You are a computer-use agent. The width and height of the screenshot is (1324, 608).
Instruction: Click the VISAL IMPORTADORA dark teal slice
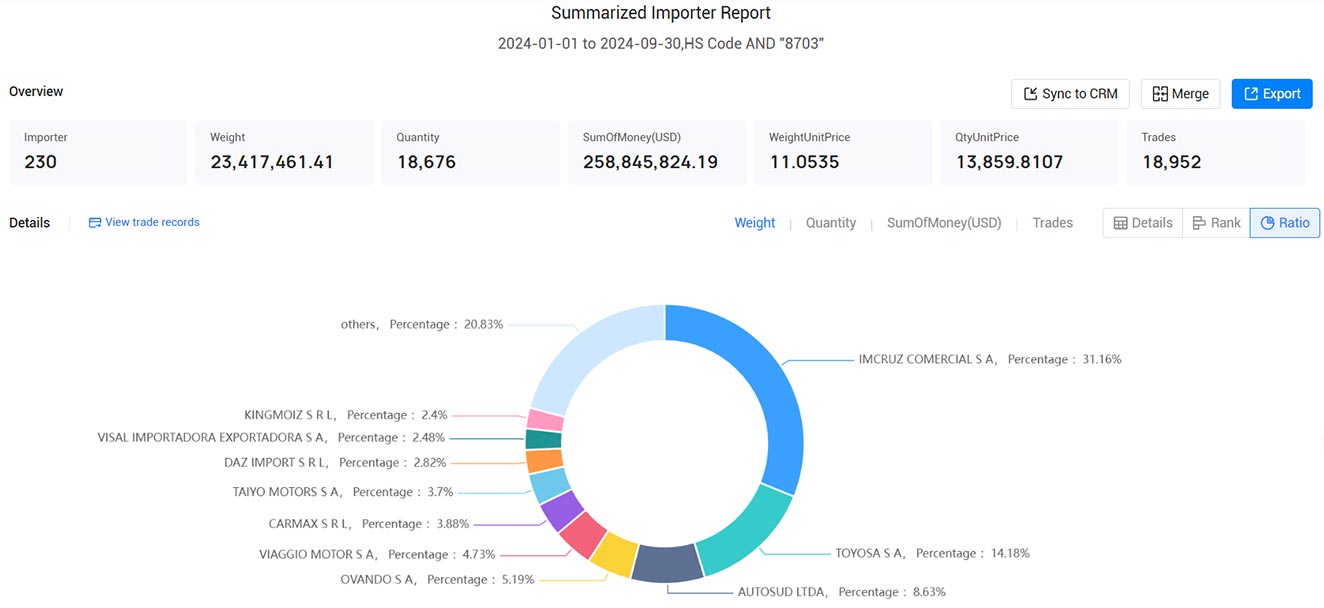pyautogui.click(x=543, y=439)
